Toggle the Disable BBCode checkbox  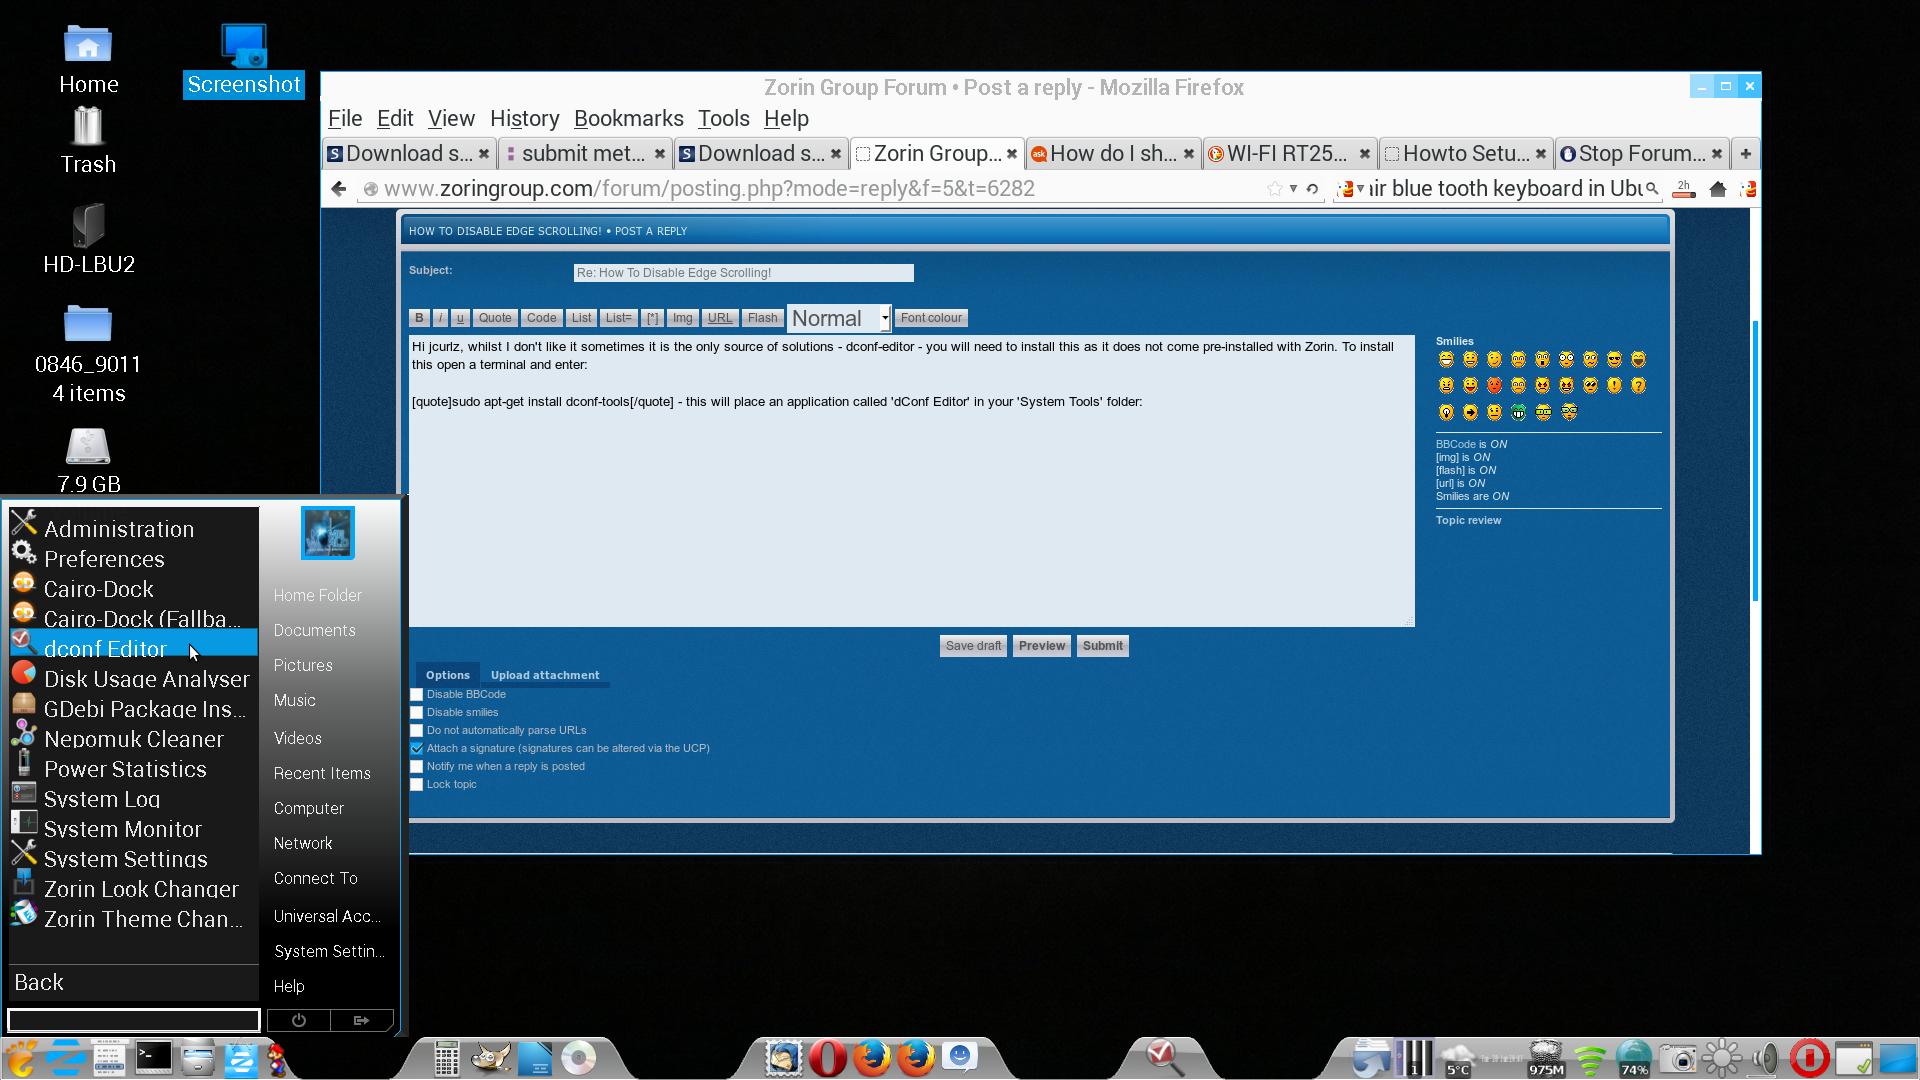[x=417, y=694]
